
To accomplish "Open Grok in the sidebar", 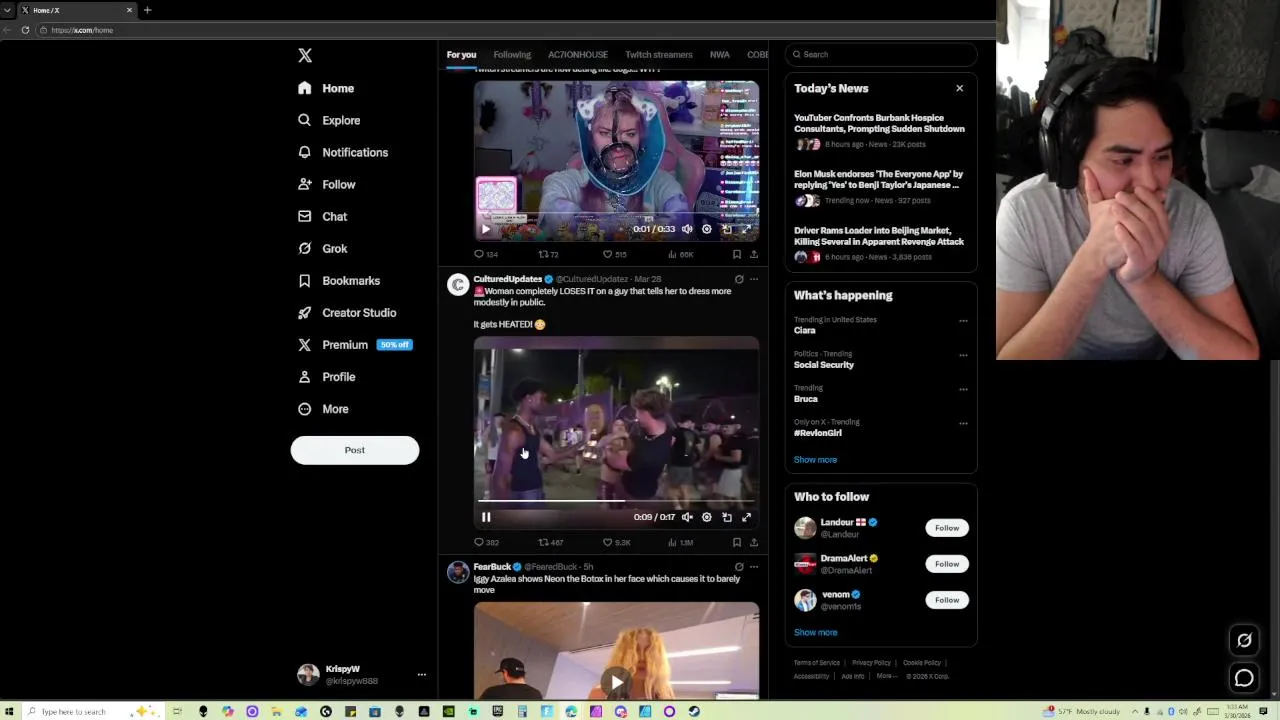I will click(323, 248).
